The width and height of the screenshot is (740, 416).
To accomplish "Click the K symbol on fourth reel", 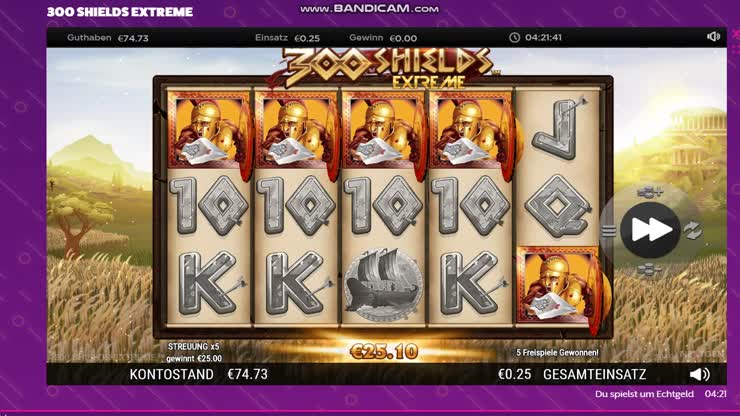I will (x=470, y=283).
